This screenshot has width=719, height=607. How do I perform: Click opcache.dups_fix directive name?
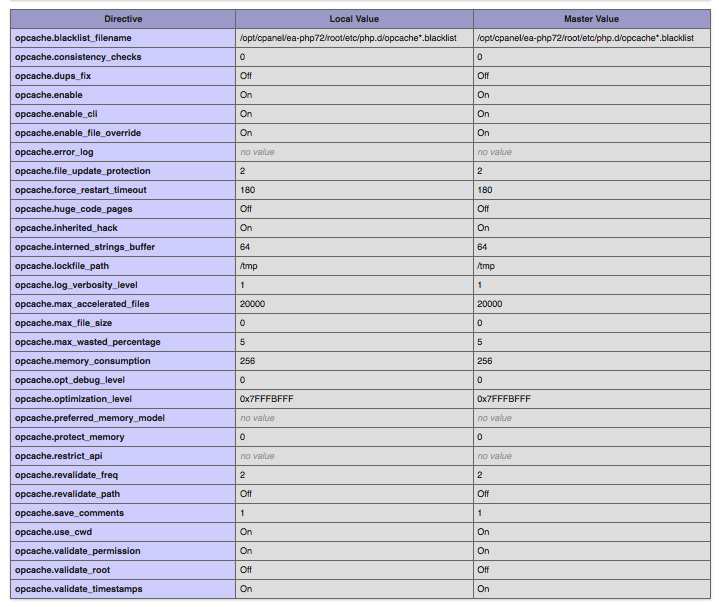[x=53, y=76]
